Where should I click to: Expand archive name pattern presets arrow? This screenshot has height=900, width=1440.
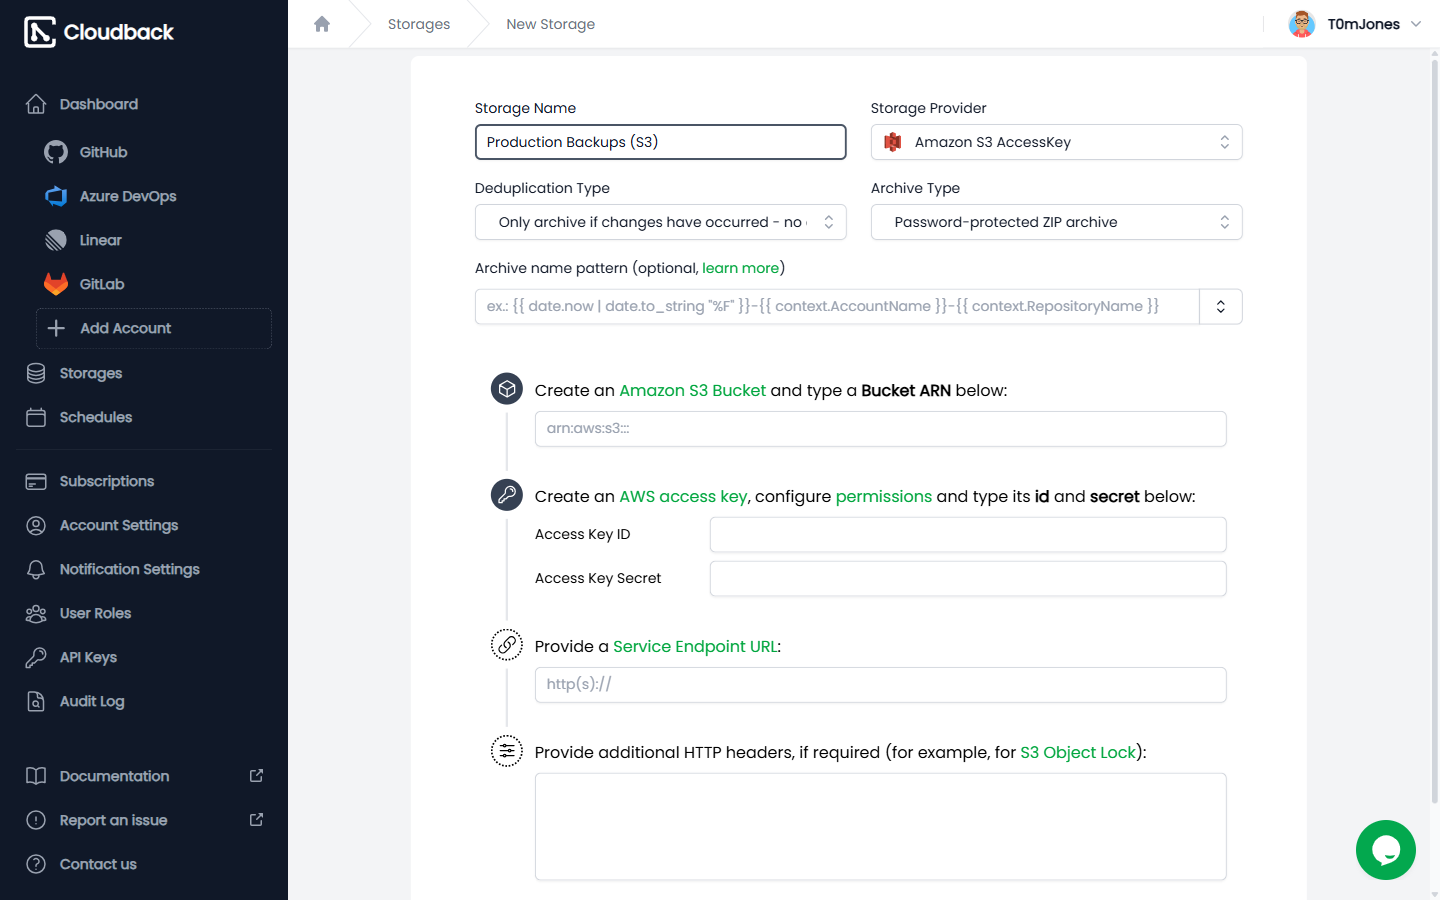(x=1221, y=307)
